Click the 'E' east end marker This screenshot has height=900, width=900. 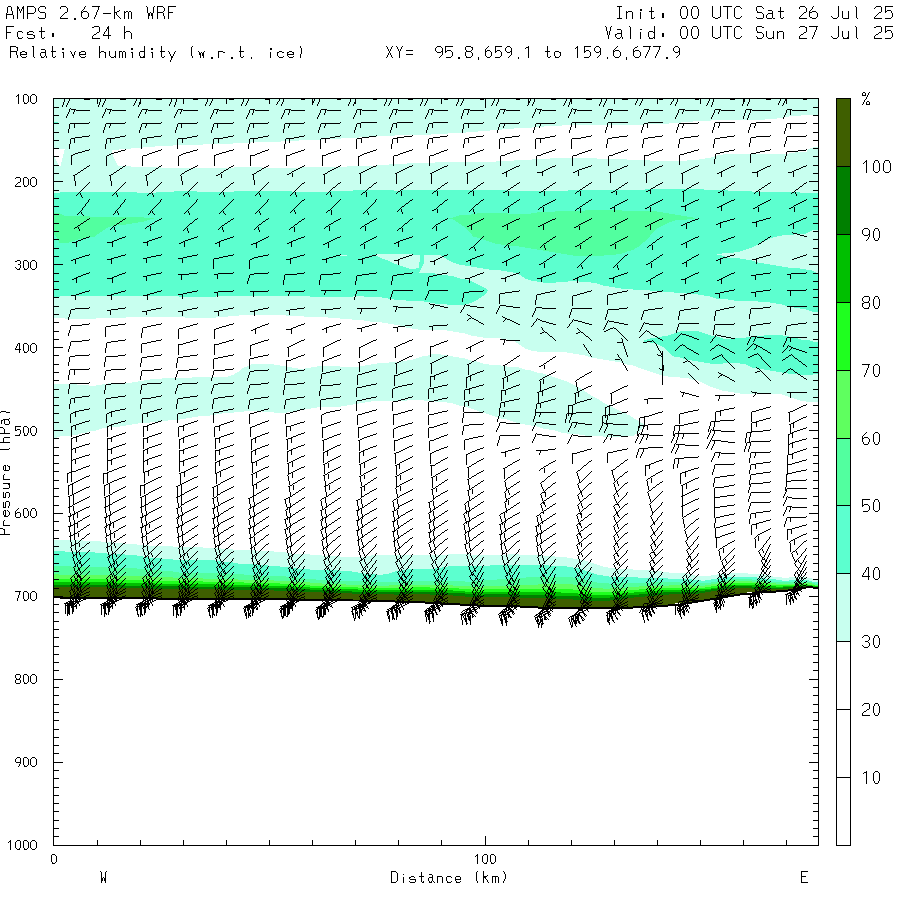[804, 878]
